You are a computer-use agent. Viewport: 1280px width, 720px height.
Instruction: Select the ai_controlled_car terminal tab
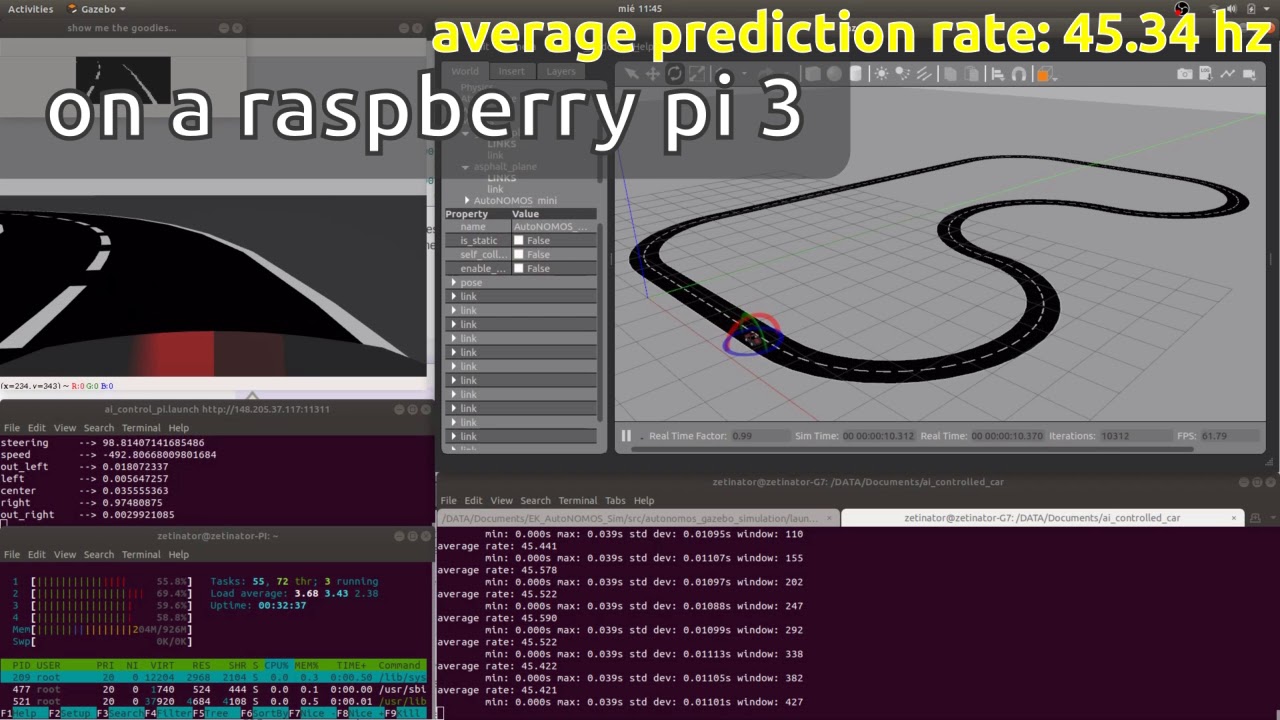(1041, 518)
